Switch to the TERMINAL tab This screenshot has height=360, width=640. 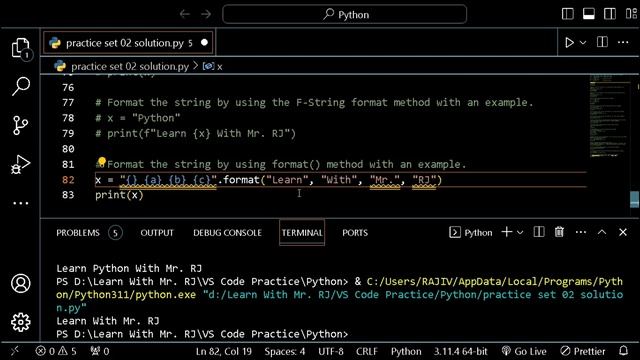click(302, 233)
